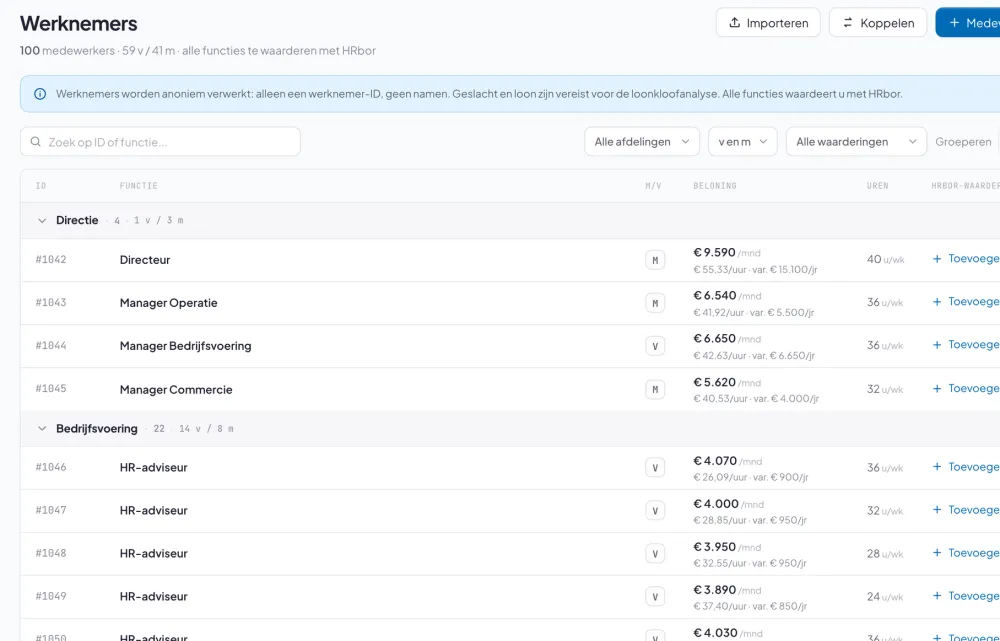Click the V badge for Manager Bedrijfsvoering
The height and width of the screenshot is (641, 1000).
(x=655, y=346)
